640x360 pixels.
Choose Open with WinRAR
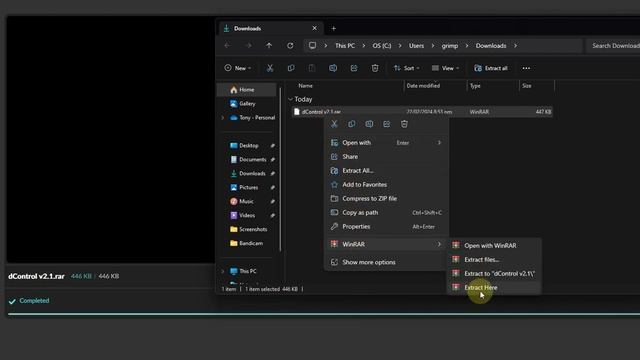495,245
